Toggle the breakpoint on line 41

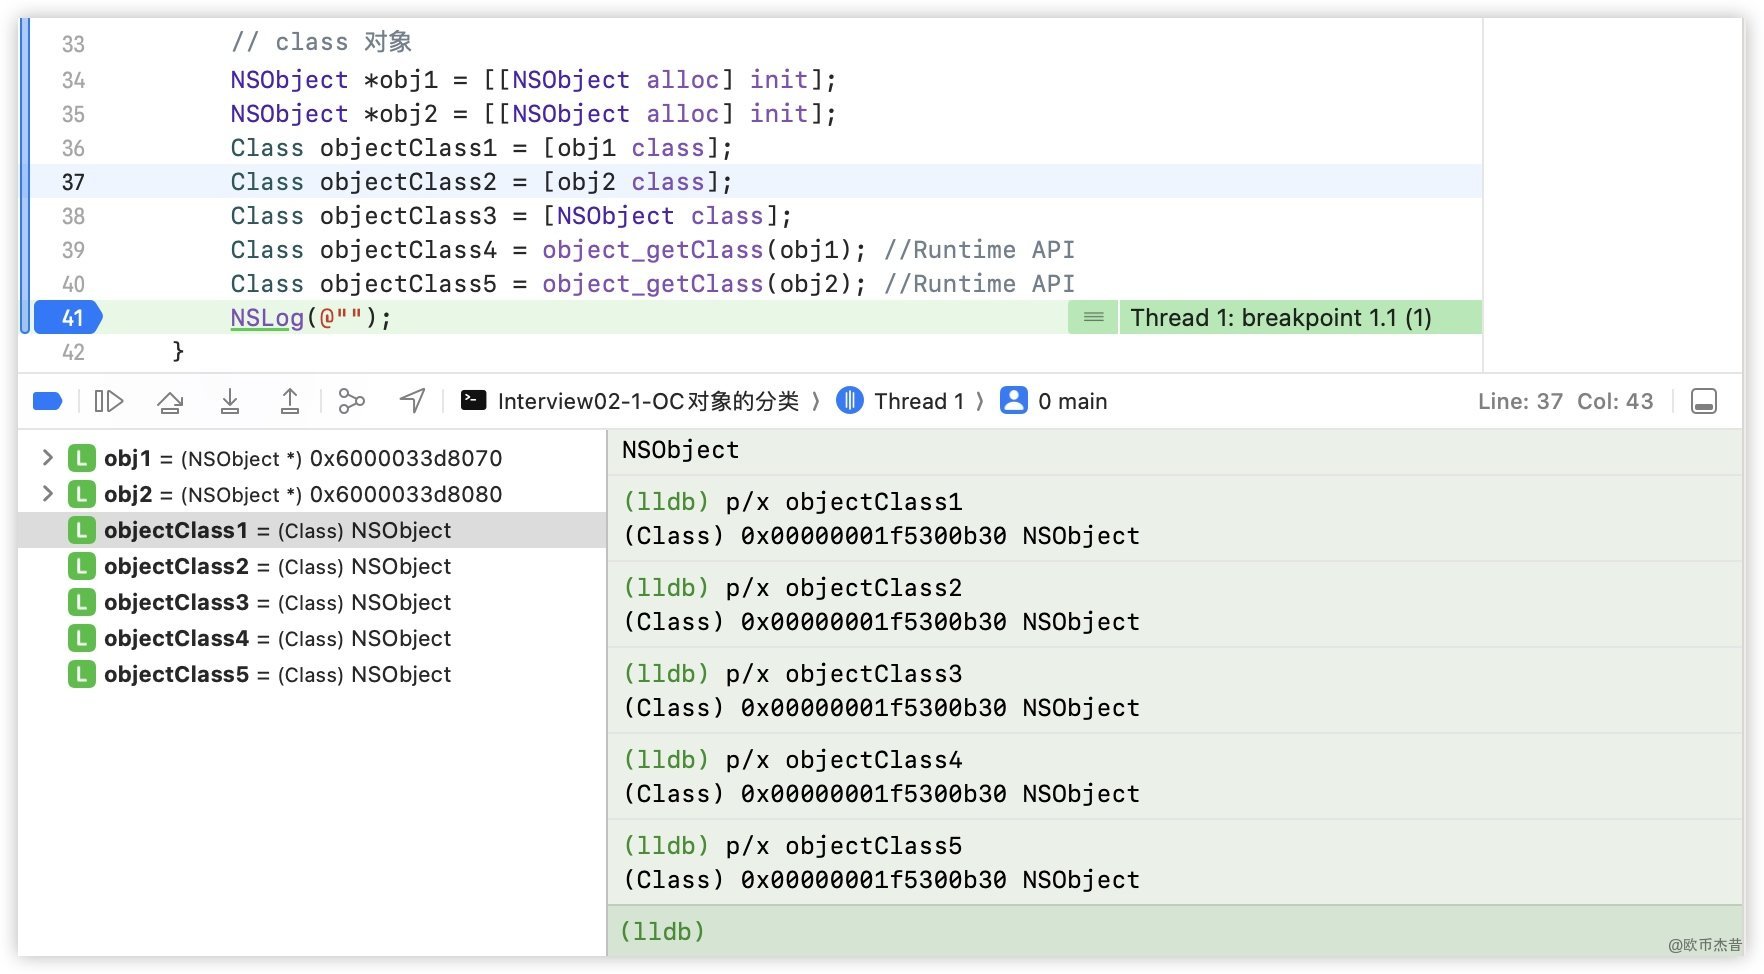point(68,318)
